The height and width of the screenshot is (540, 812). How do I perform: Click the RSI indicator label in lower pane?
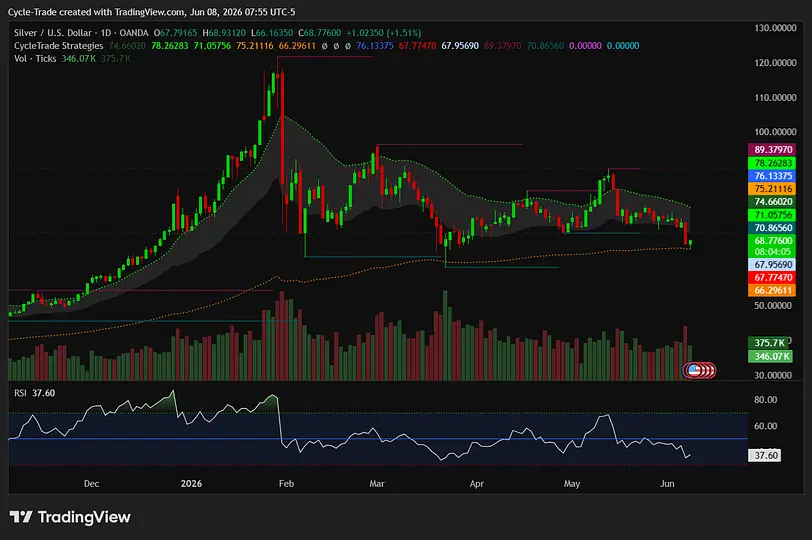coord(20,393)
